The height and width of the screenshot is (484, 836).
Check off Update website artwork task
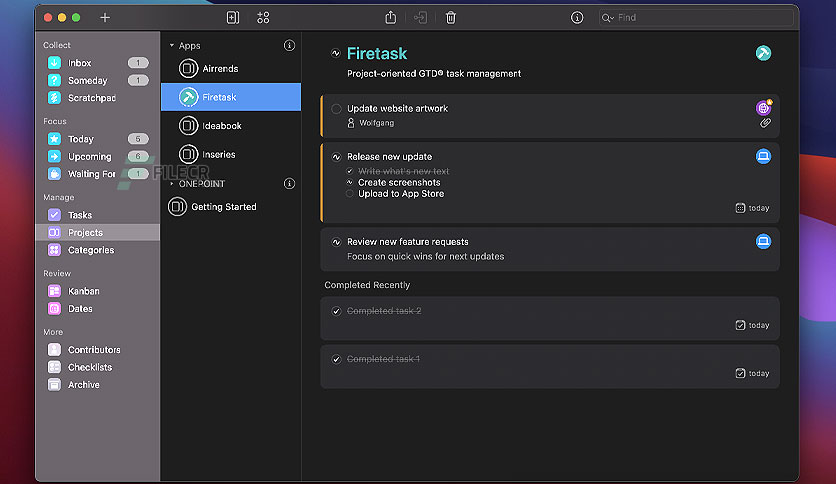[x=336, y=109]
